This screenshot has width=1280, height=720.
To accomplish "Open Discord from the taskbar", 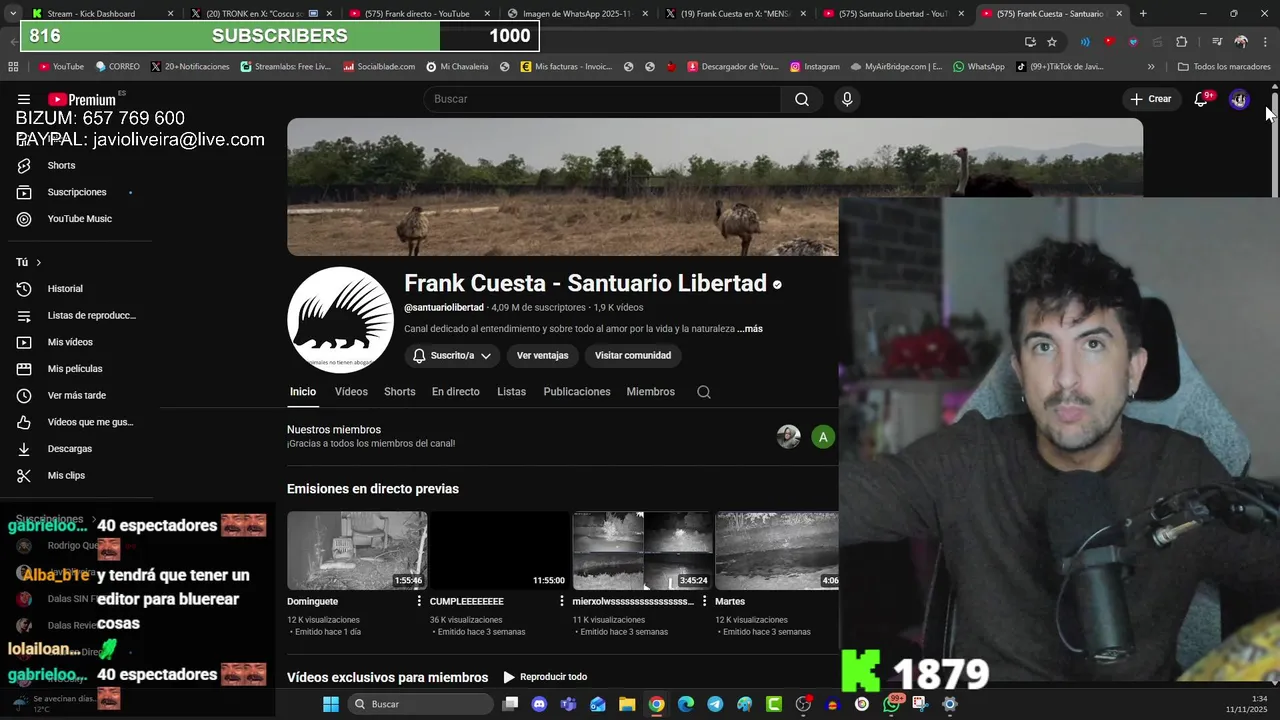I will click(539, 704).
